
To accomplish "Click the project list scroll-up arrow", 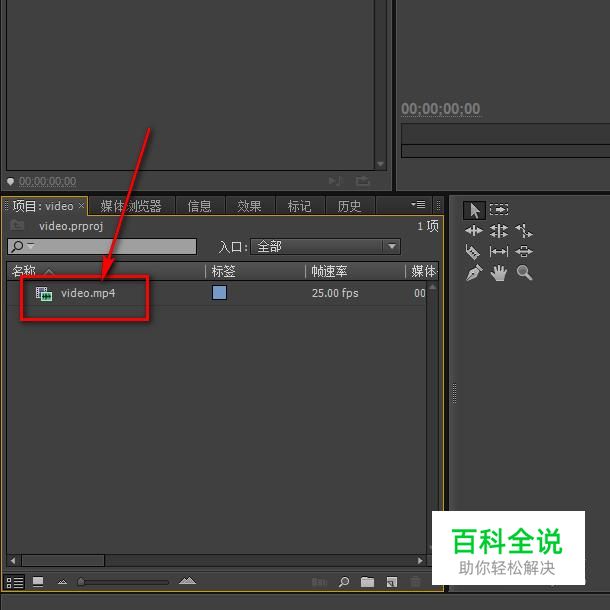I will pos(433,287).
